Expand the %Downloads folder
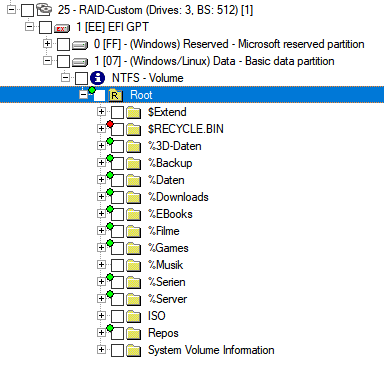384x366 pixels. tap(101, 197)
